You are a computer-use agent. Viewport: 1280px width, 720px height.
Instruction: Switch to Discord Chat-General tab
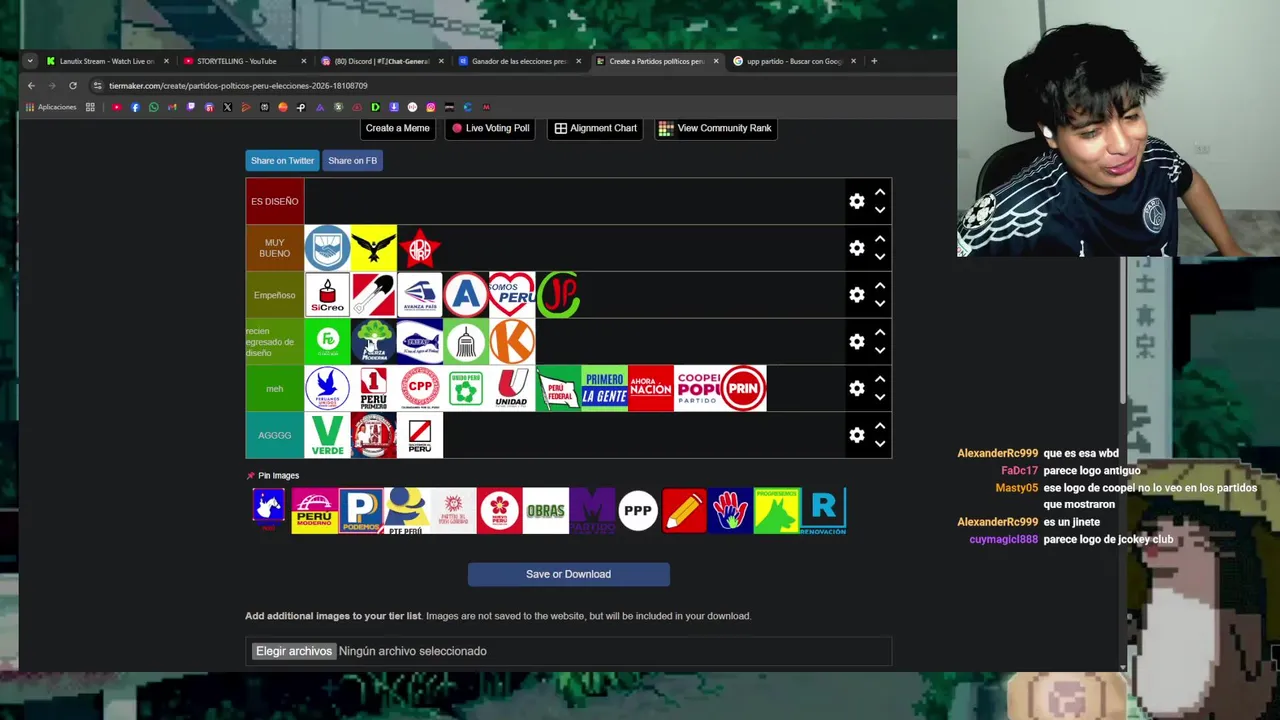pyautogui.click(x=382, y=61)
